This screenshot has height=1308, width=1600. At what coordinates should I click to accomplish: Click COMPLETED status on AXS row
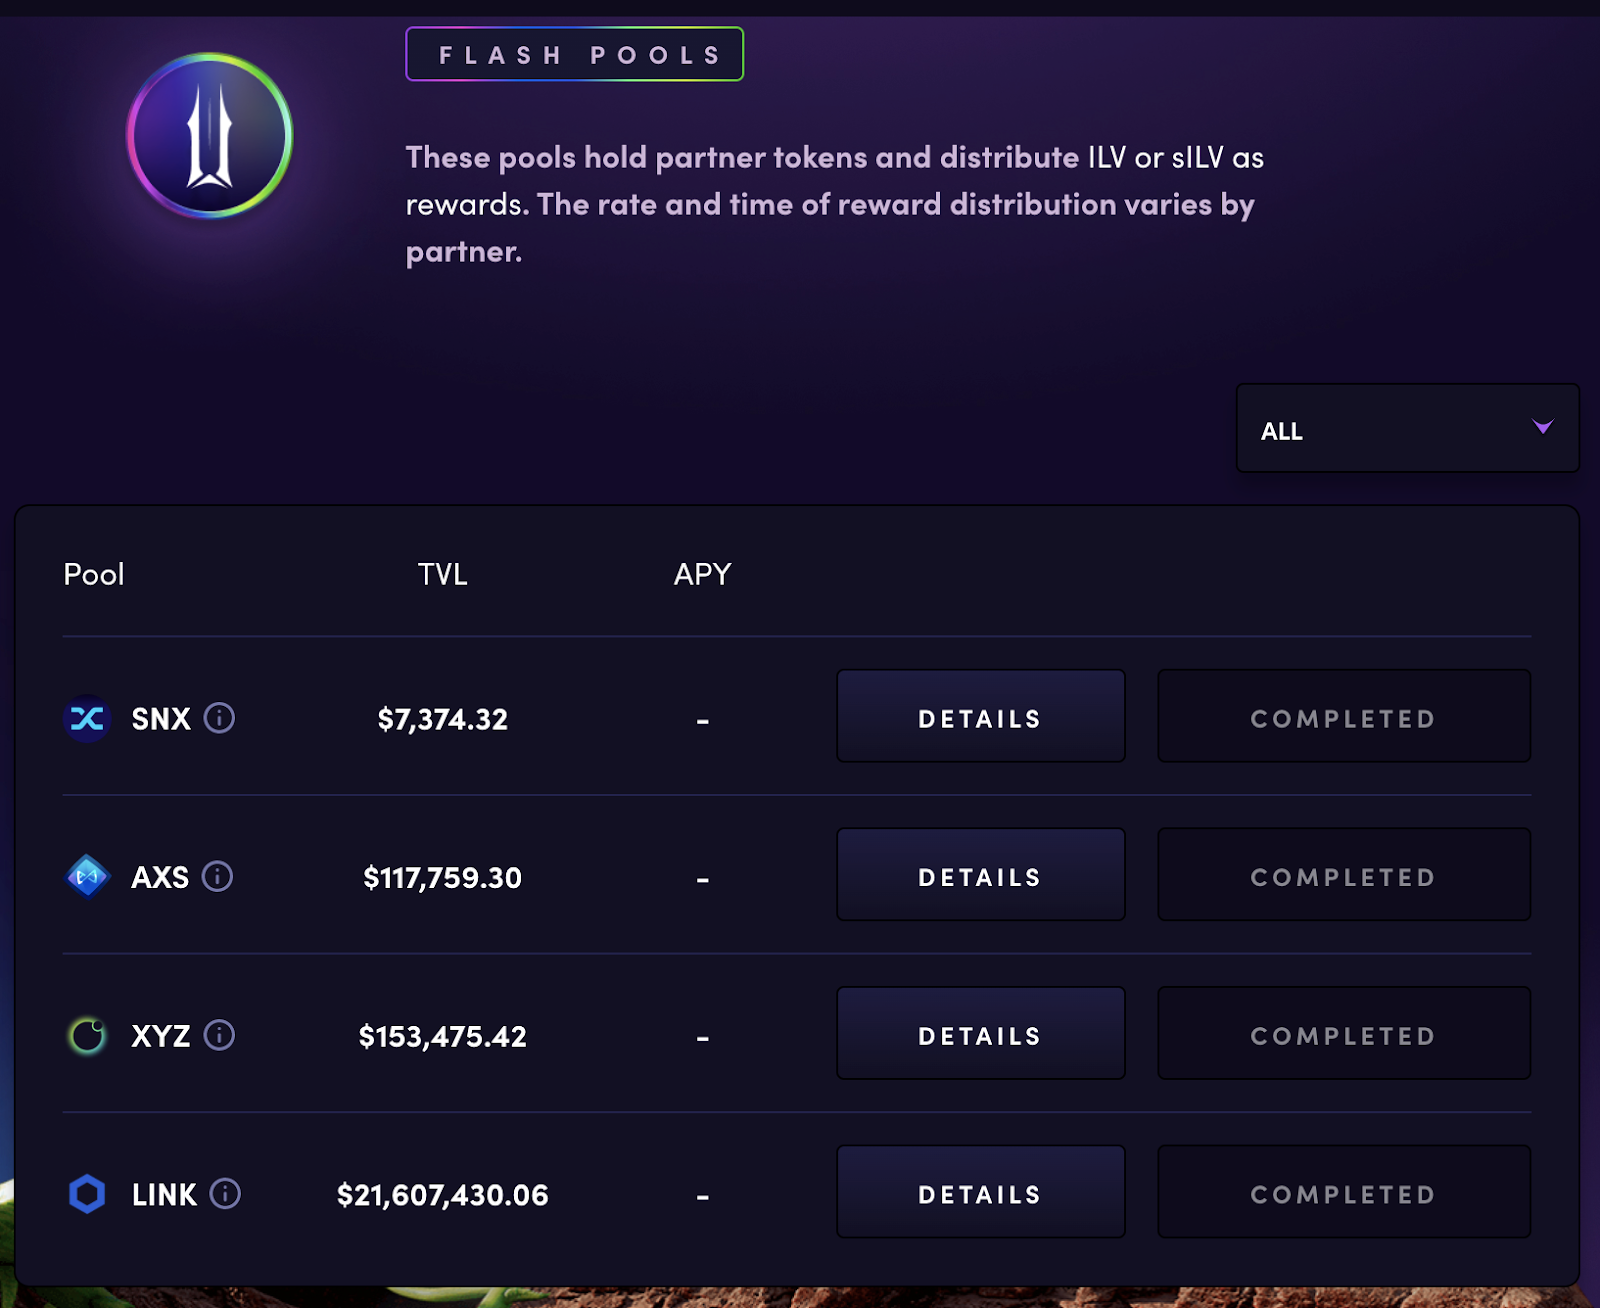pos(1343,874)
